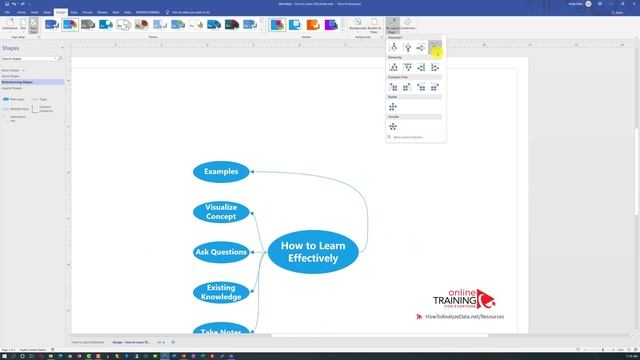The width and height of the screenshot is (640, 360).
Task: Apply the Radial layout
Action: (x=393, y=107)
